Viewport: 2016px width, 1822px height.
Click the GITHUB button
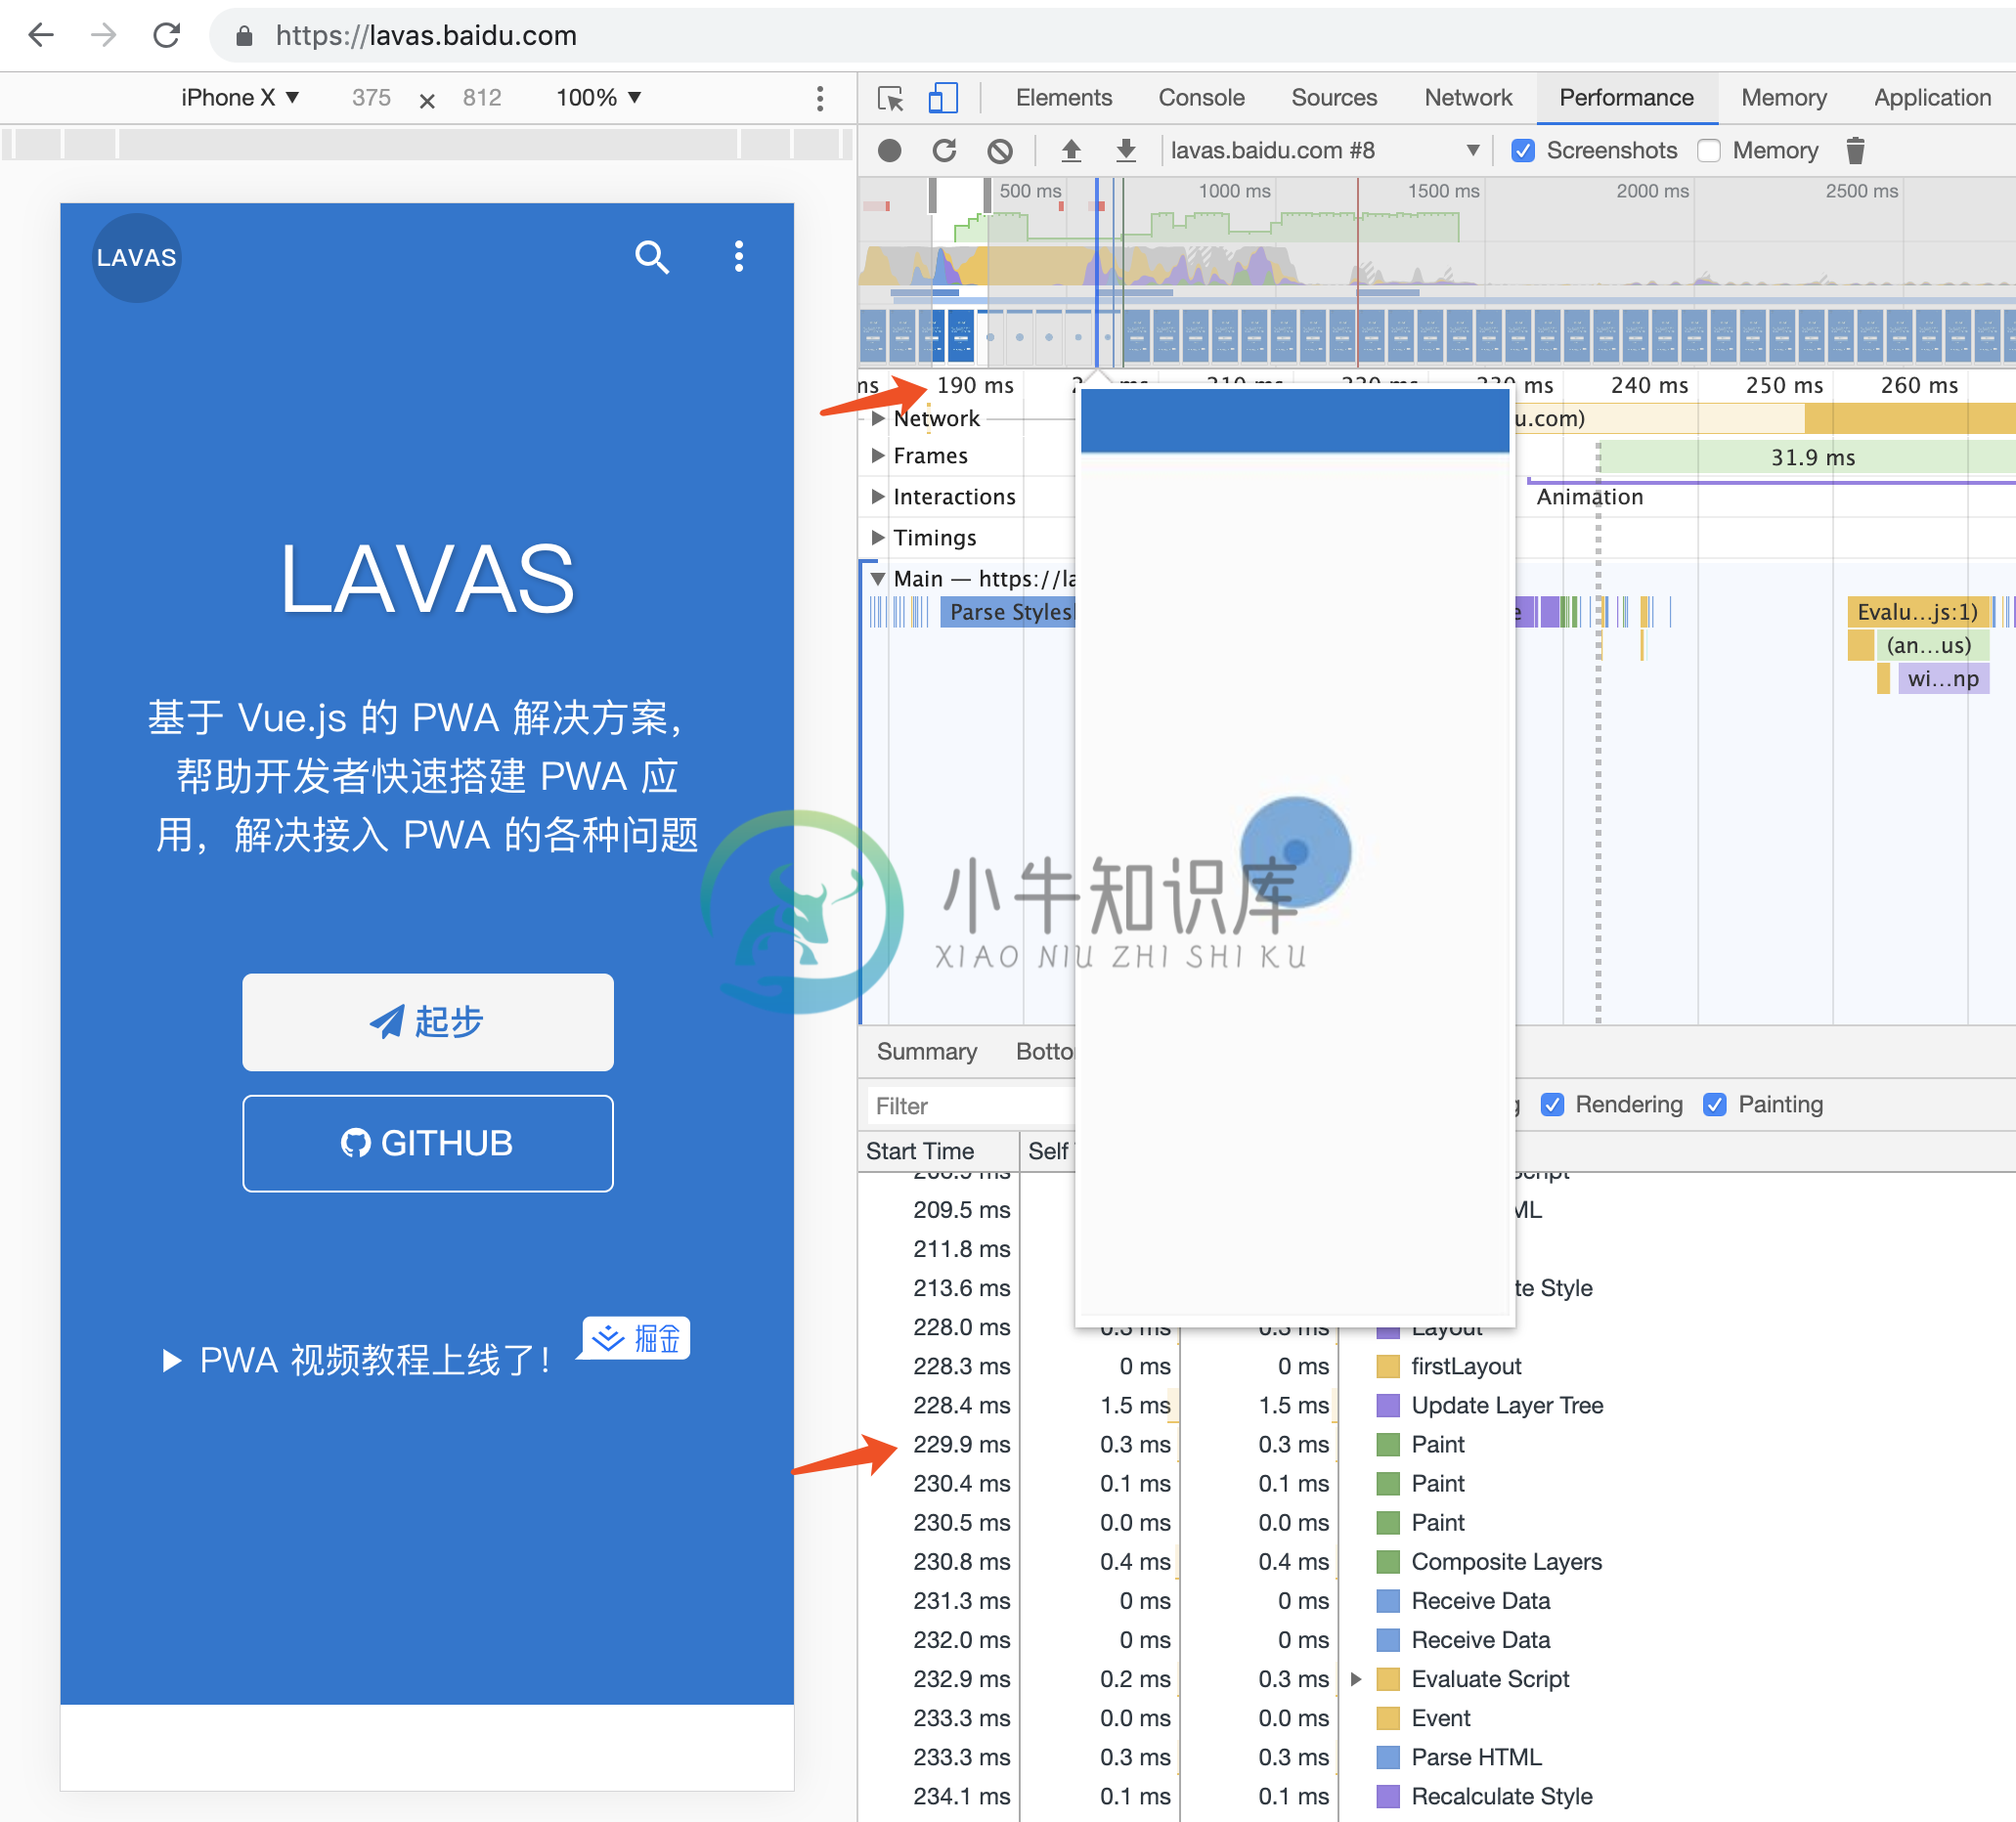click(x=428, y=1143)
